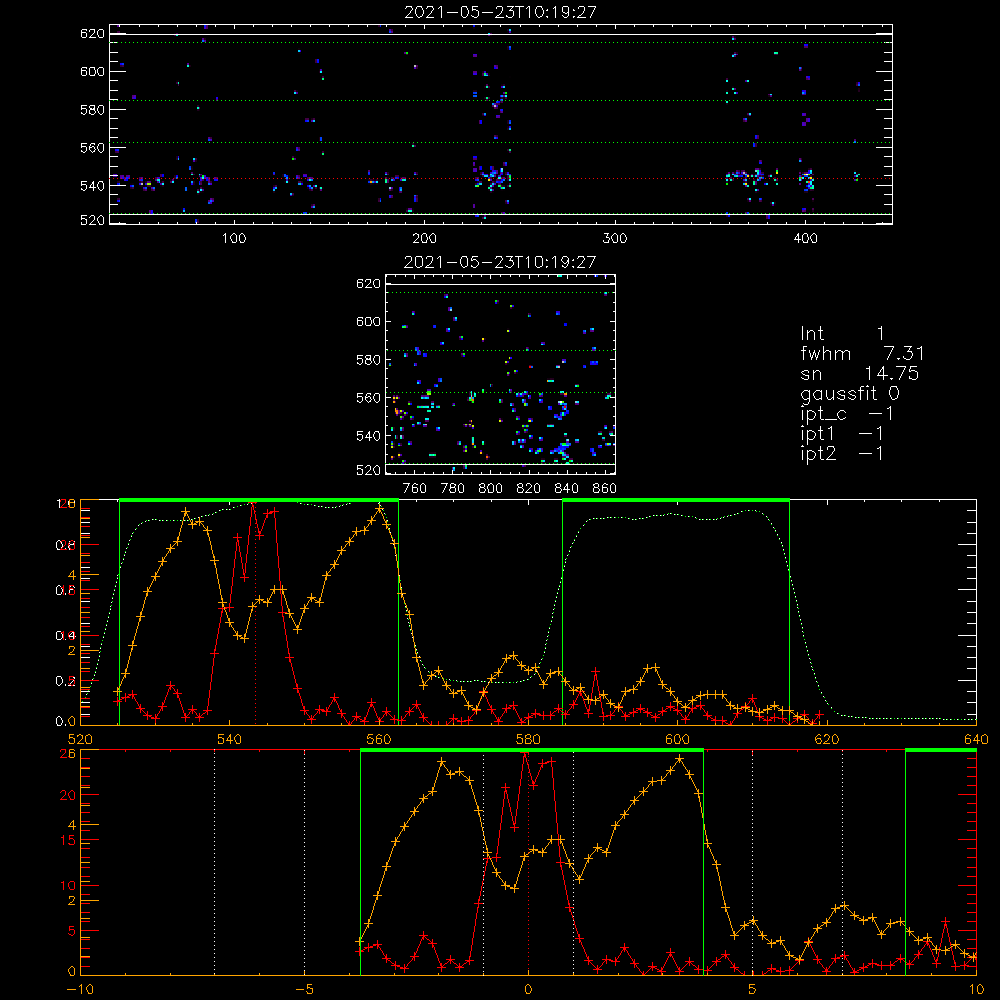Click x-axis label 300 on top plot
The width and height of the screenshot is (1000, 1000).
coord(615,239)
